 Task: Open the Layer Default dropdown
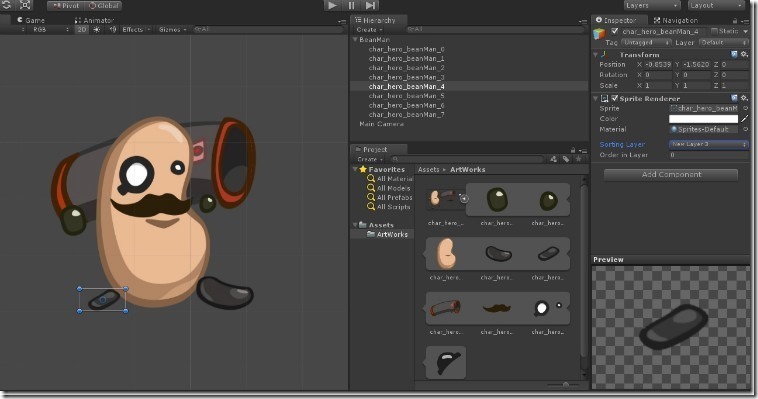724,43
